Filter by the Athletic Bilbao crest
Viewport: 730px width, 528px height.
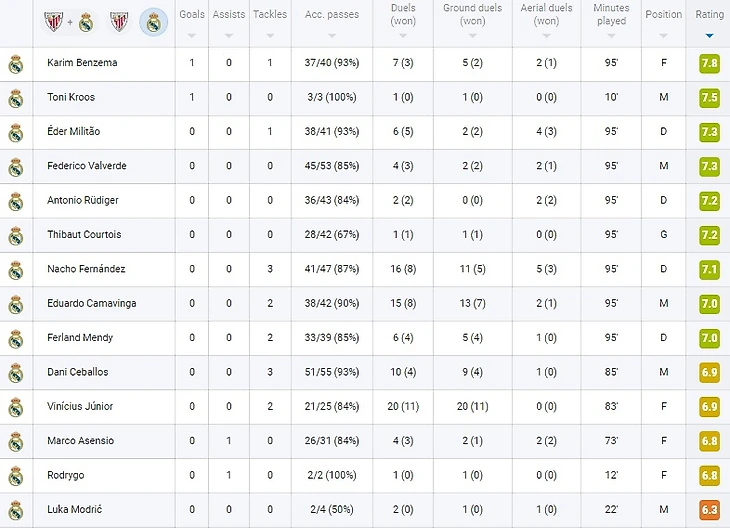(119, 22)
